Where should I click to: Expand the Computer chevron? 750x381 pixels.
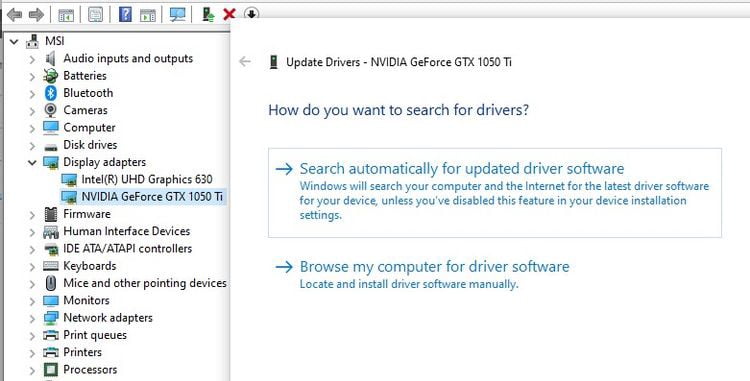(32, 128)
